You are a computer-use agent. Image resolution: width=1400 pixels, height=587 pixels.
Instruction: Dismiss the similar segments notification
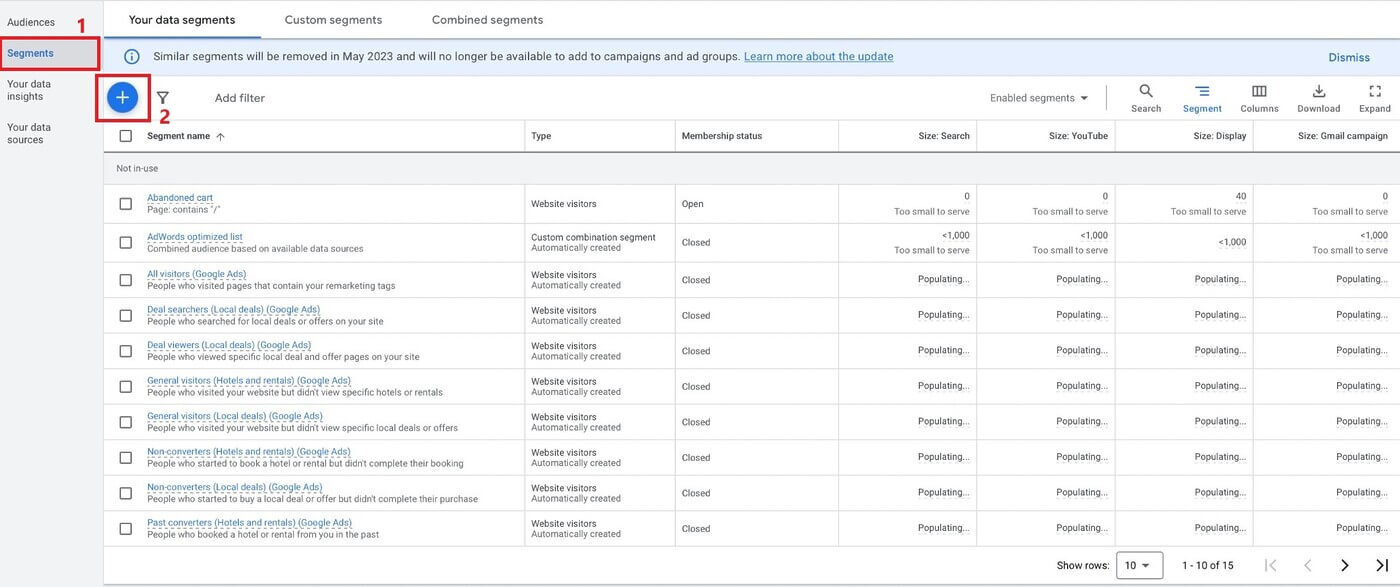(x=1348, y=57)
